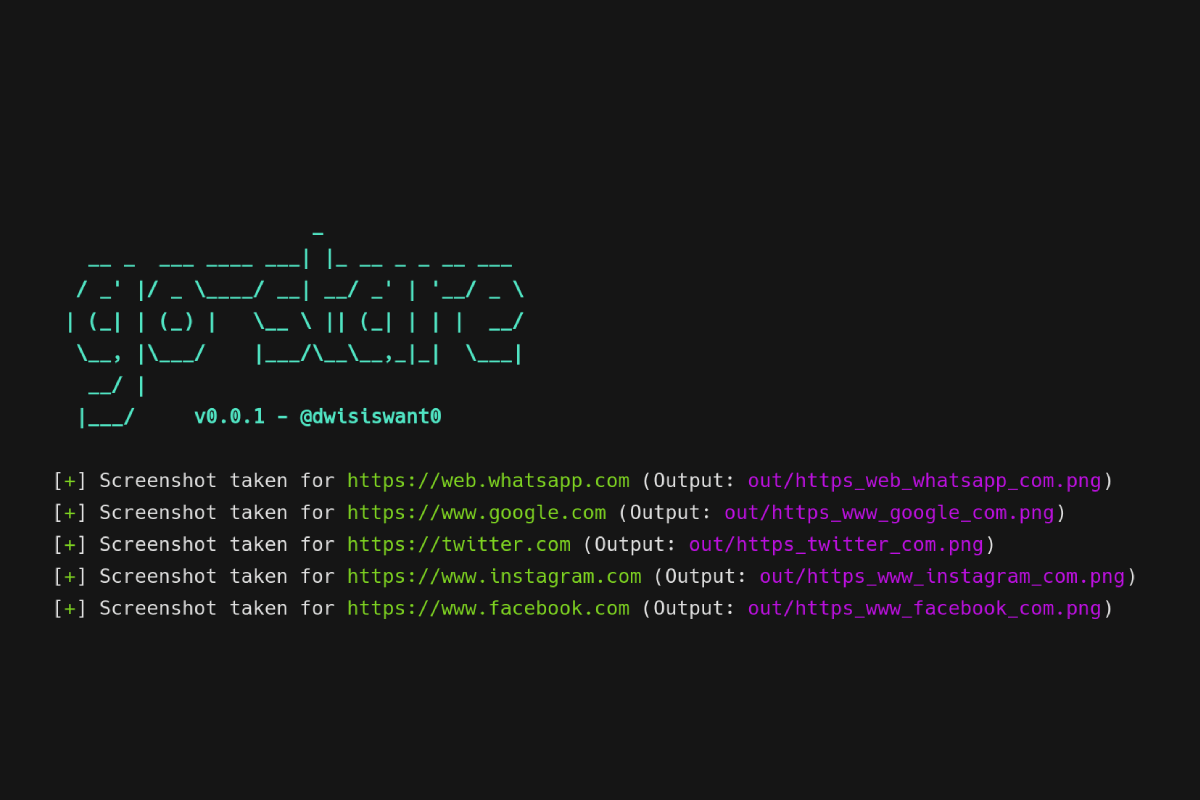This screenshot has width=1200, height=800.
Task: Click the version text v0.0.1
Action: 229,416
